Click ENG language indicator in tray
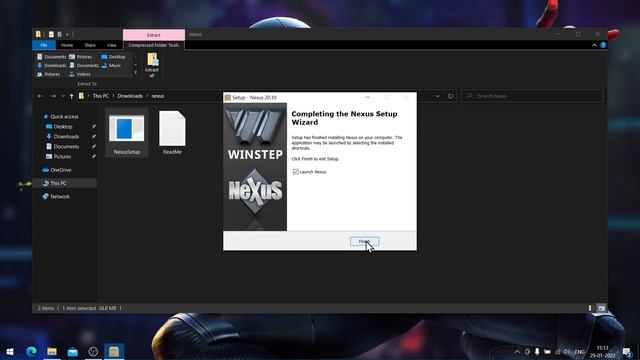The height and width of the screenshot is (360, 640). pos(580,352)
